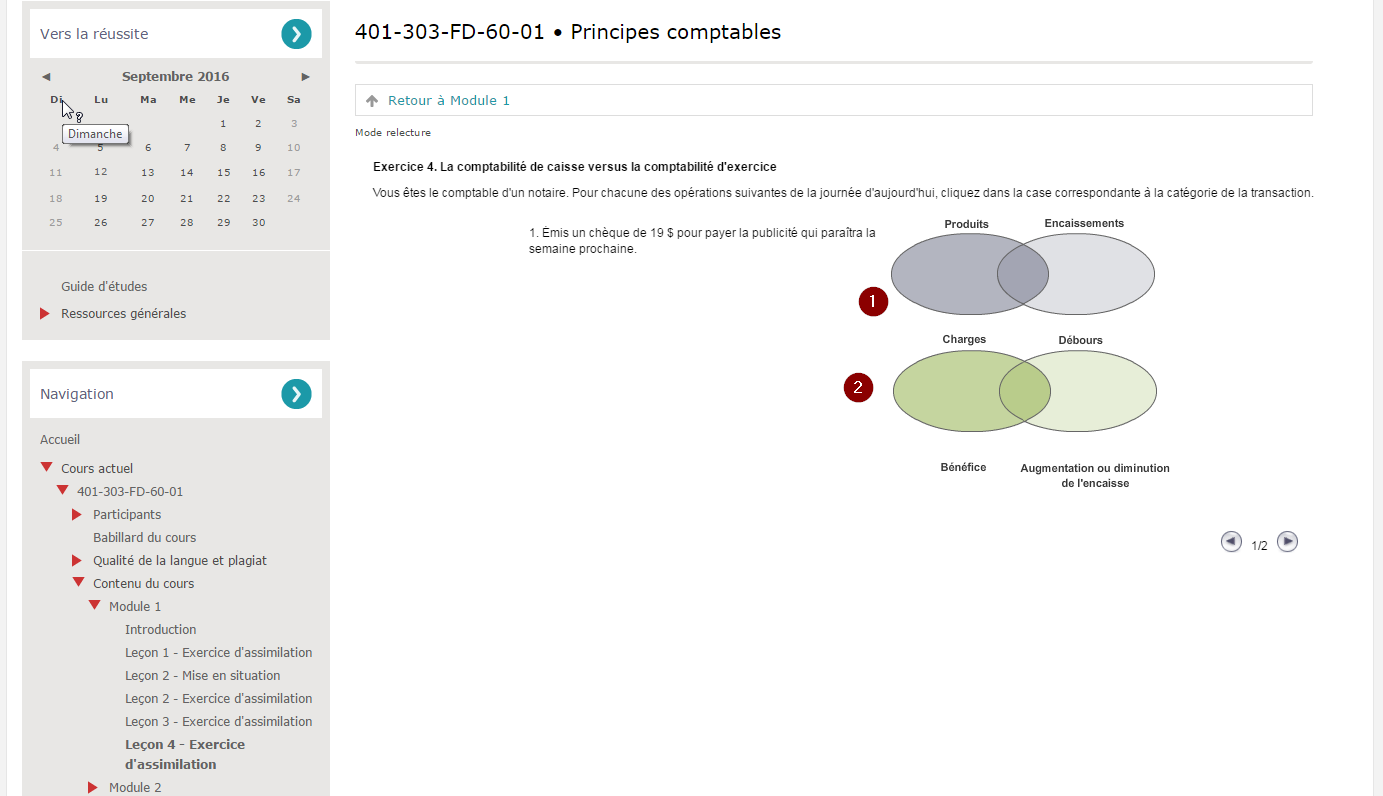This screenshot has width=1383, height=796.
Task: Click the next page arrow of the exercise
Action: click(1288, 541)
